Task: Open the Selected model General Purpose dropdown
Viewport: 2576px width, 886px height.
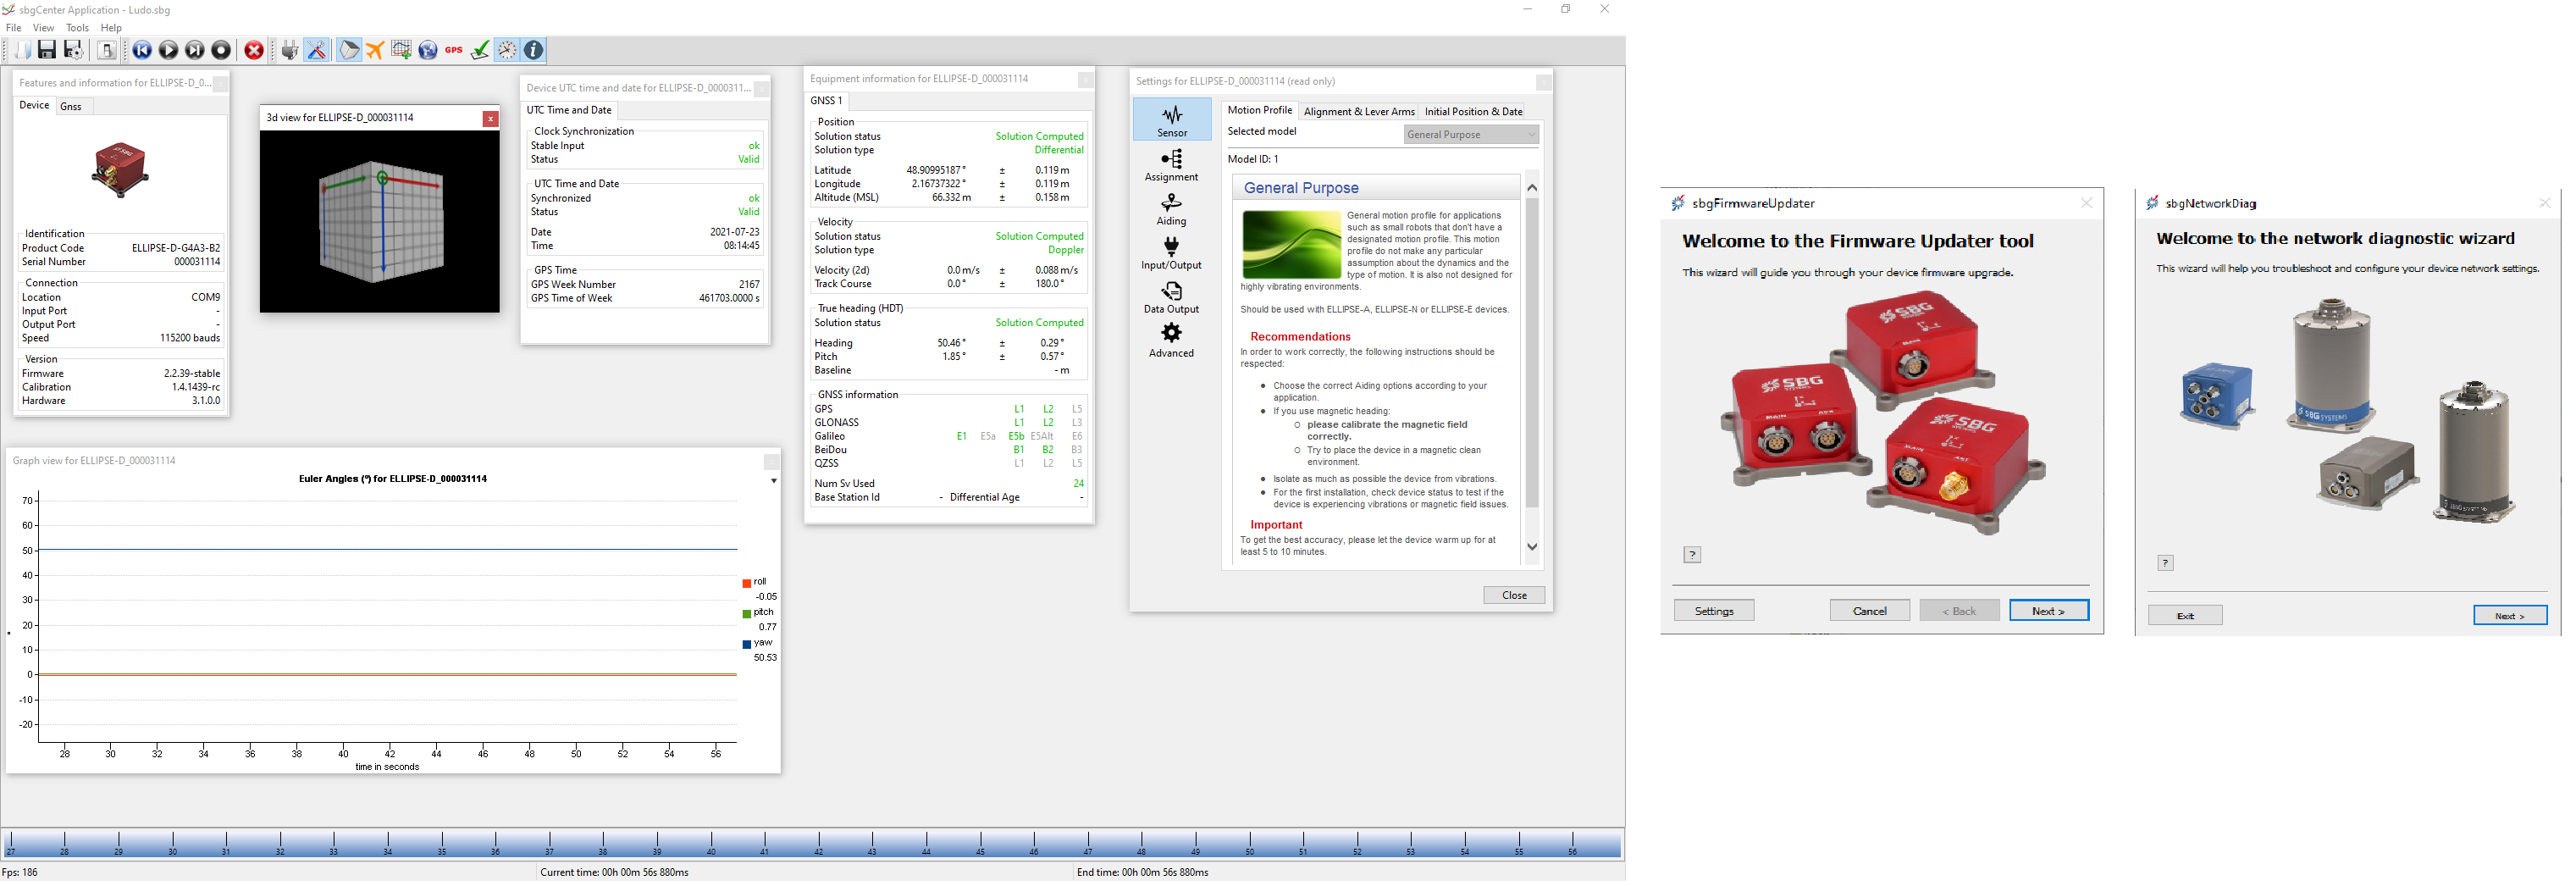Action: (x=1471, y=135)
